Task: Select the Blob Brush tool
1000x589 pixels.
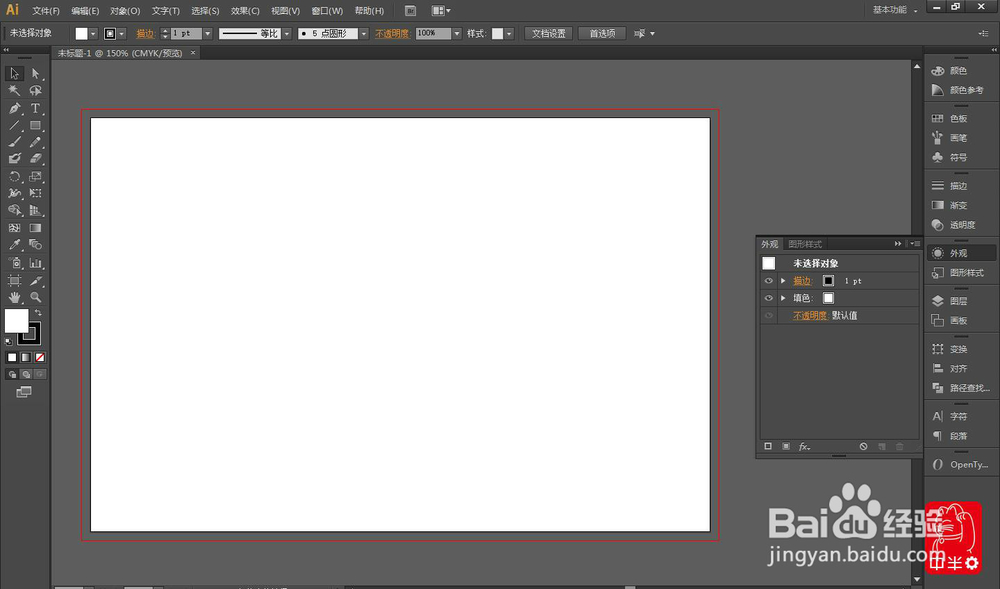Action: 14,158
